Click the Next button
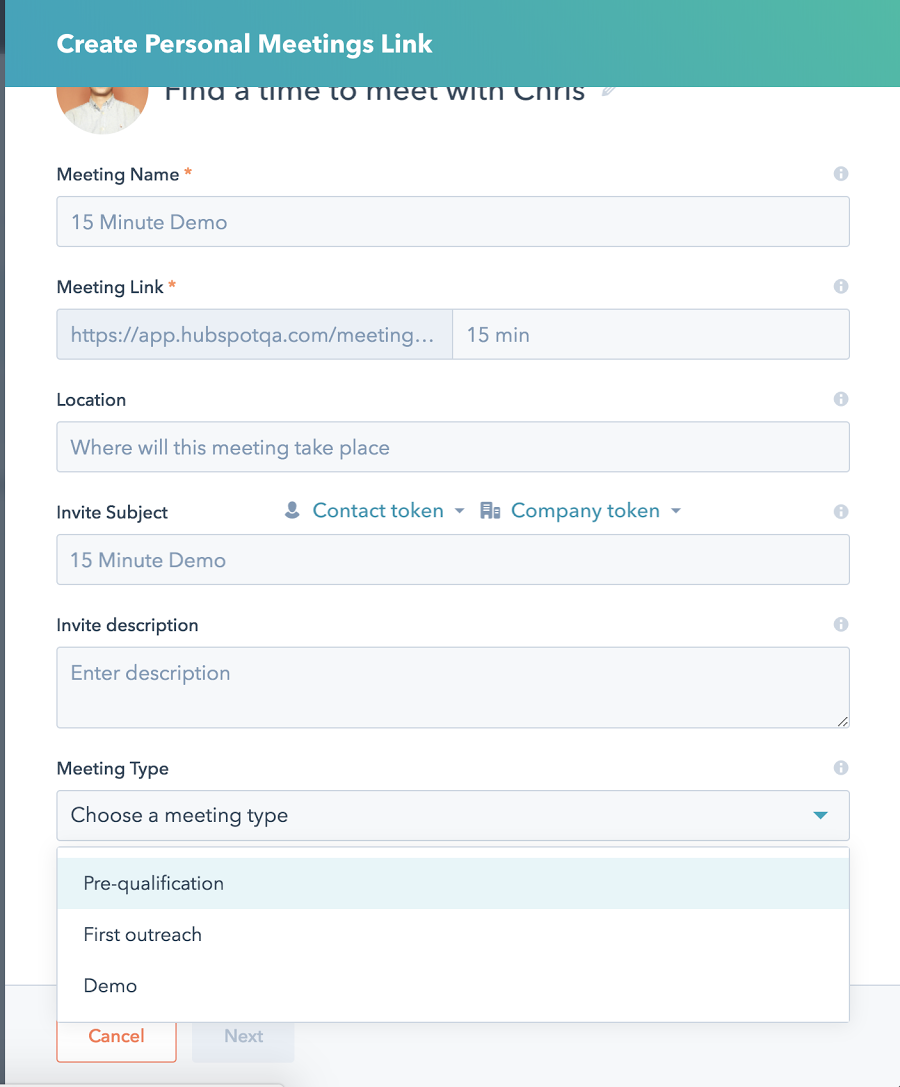 (x=243, y=1040)
